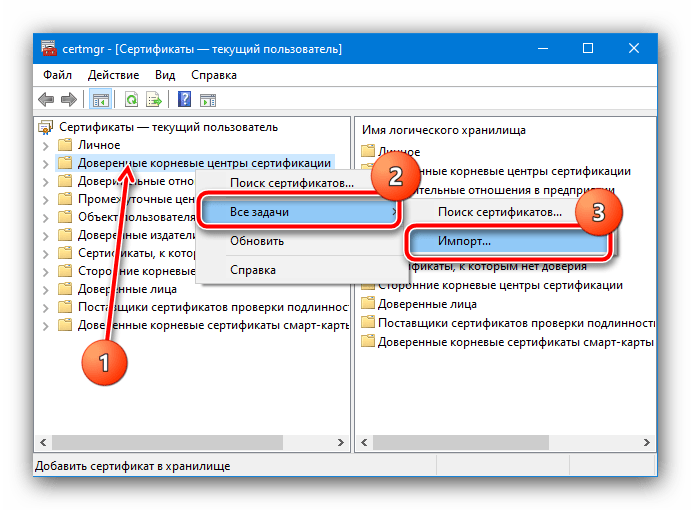
Task: Minimize the certmgr window
Action: pyautogui.click(x=543, y=48)
